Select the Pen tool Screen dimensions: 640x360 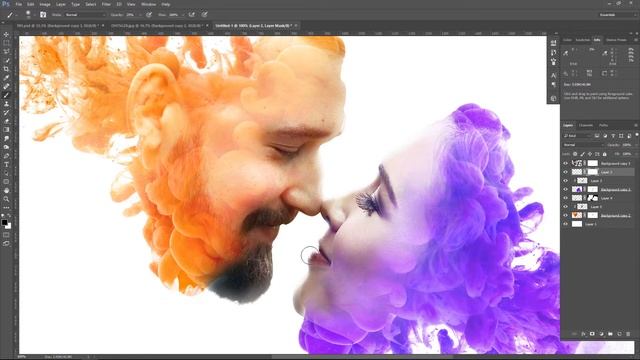pos(6,156)
